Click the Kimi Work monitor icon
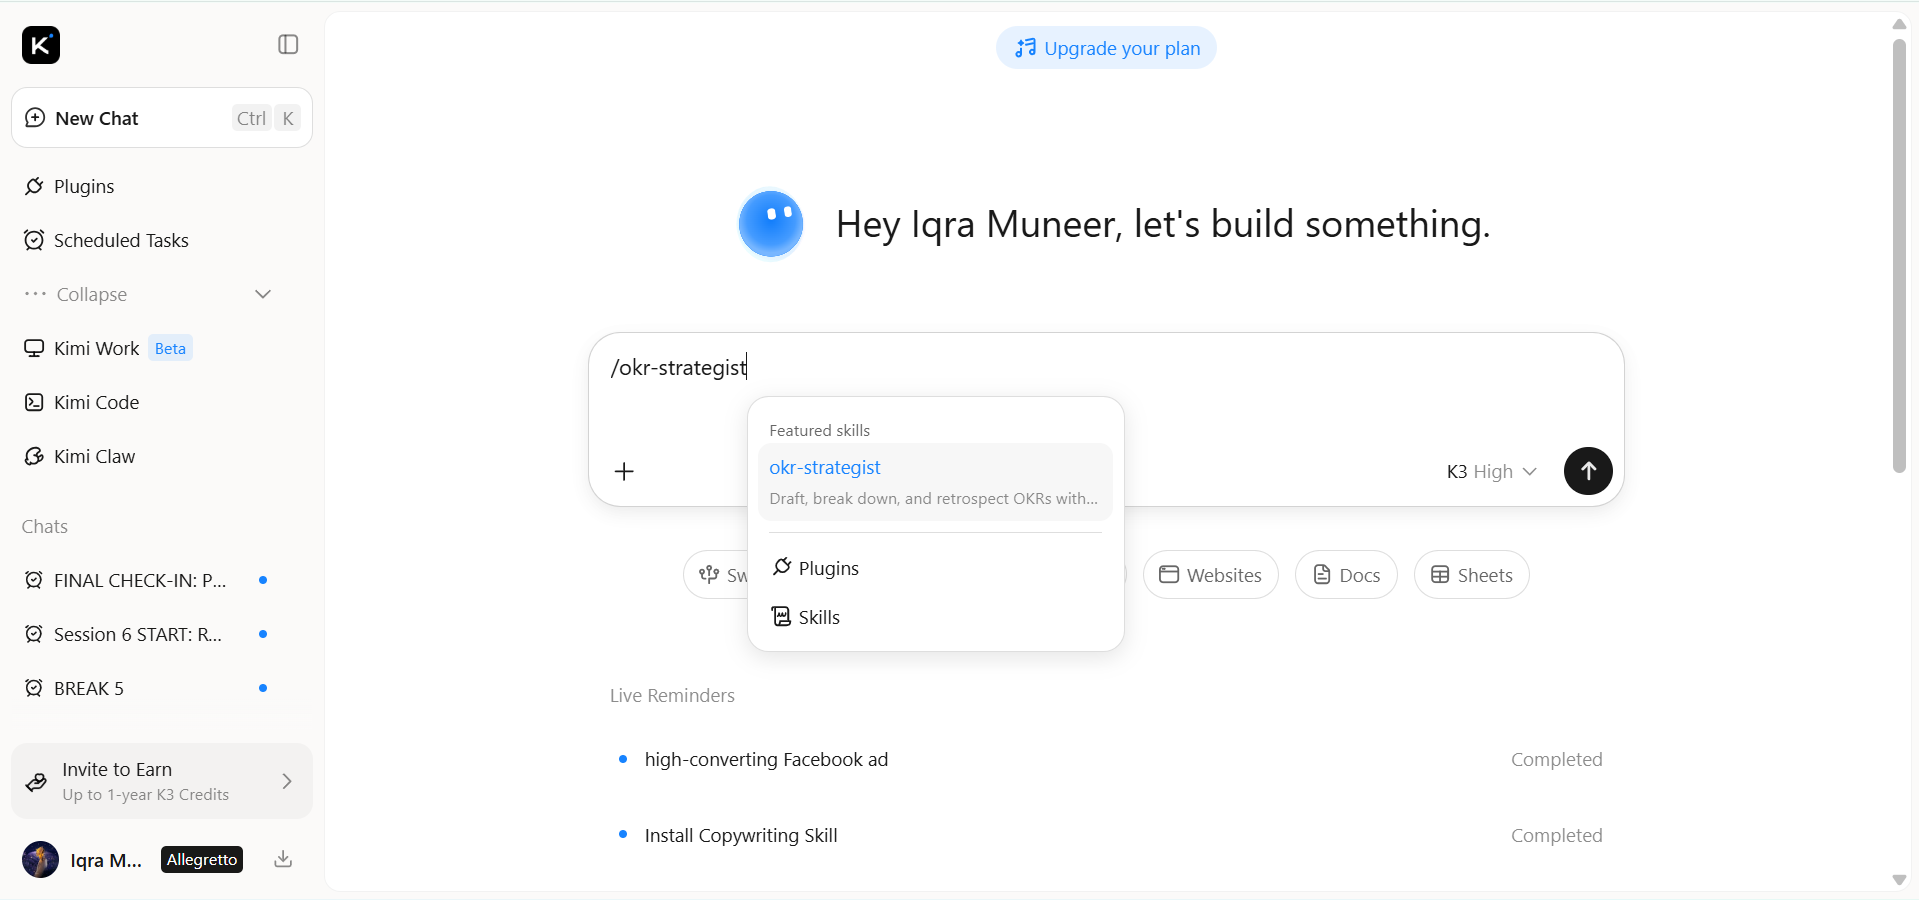This screenshot has width=1919, height=900. pos(34,348)
